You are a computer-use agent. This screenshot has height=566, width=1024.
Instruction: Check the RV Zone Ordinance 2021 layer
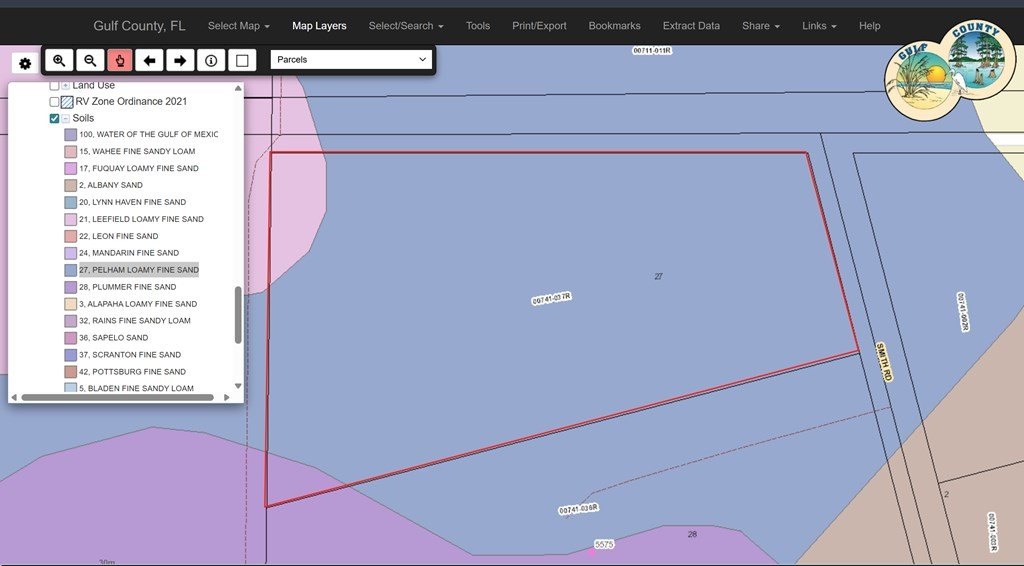[55, 102]
